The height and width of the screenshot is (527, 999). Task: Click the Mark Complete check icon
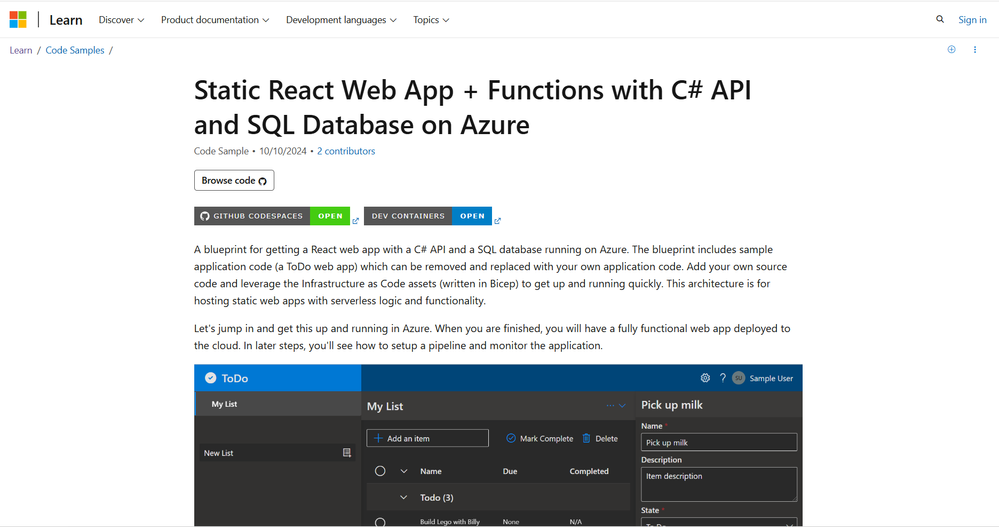[510, 438]
